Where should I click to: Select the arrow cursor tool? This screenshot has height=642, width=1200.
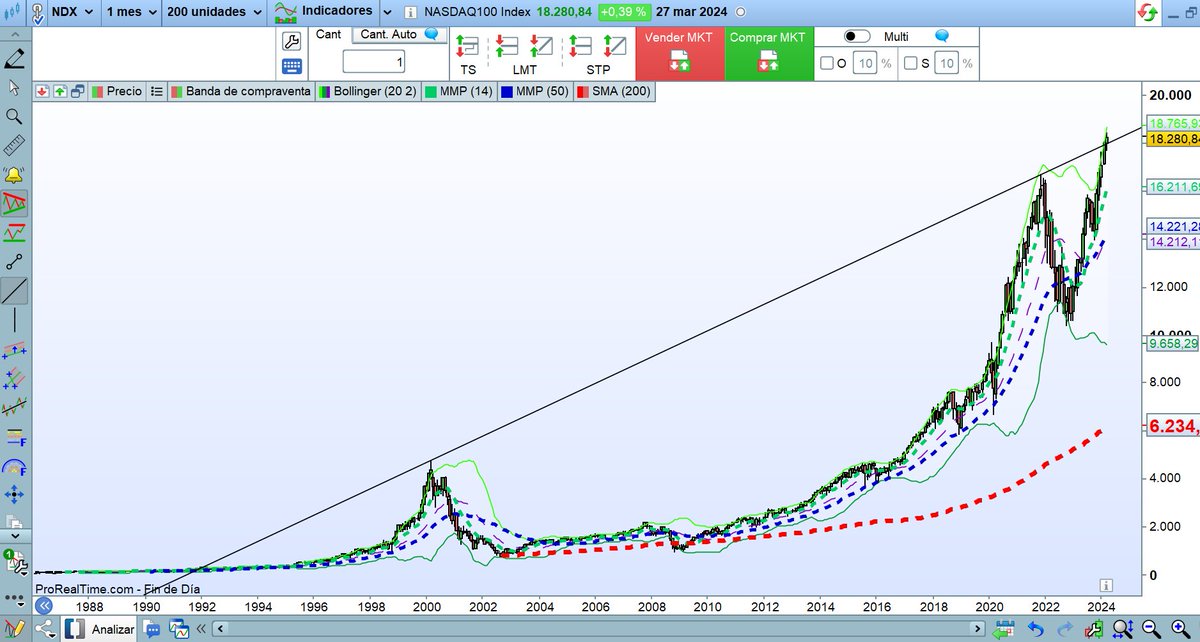(14, 87)
